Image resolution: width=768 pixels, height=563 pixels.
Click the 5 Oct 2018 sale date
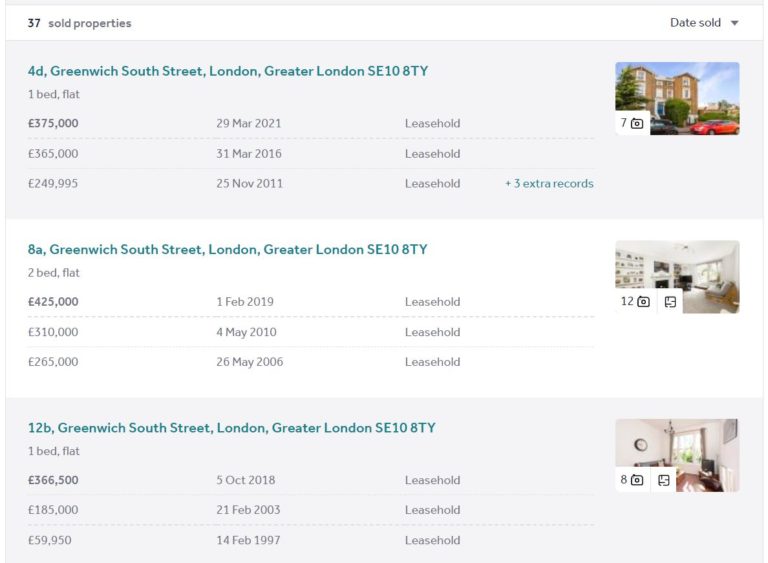(246, 480)
